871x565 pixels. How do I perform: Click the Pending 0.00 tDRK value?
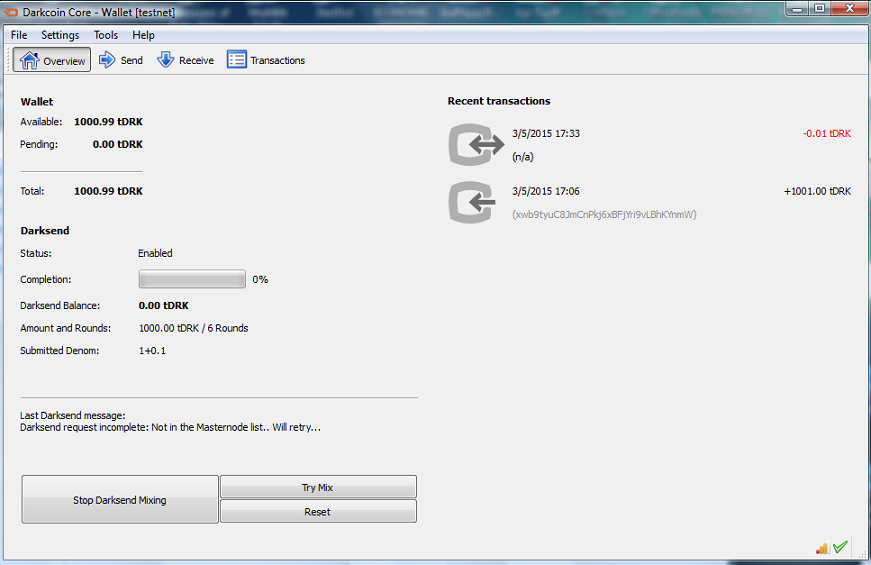(118, 144)
